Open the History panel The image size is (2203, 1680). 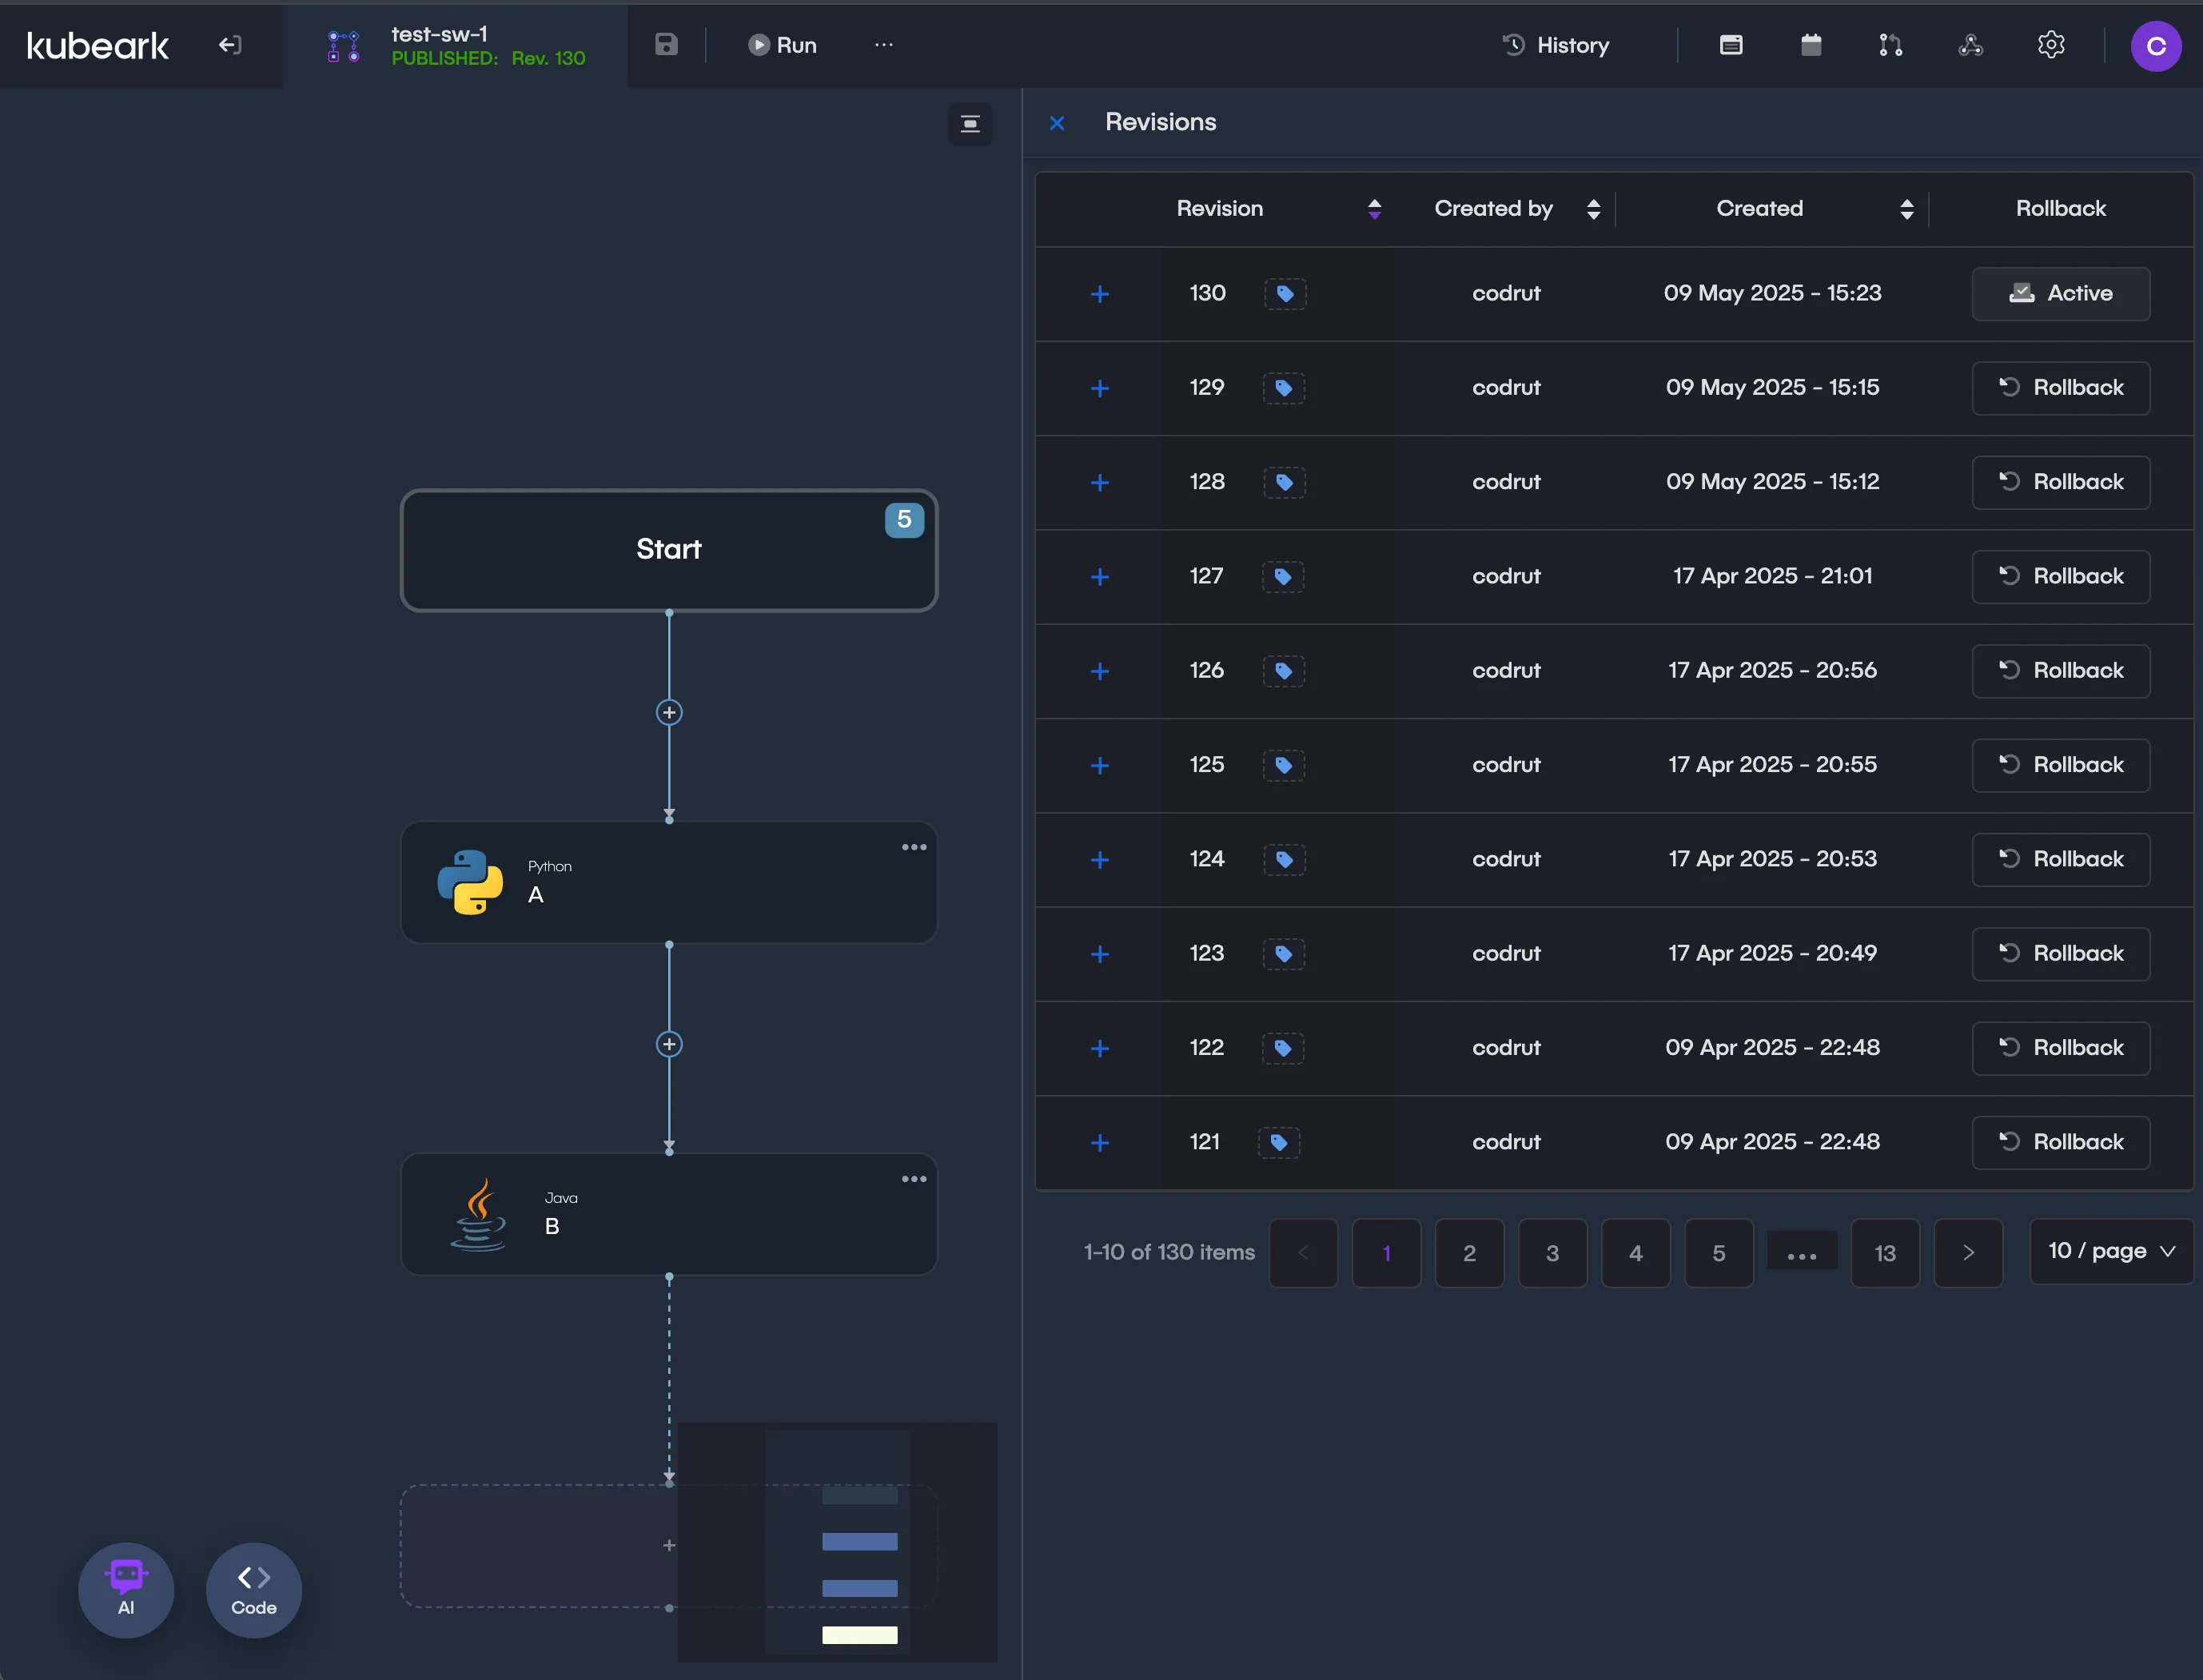1556,45
